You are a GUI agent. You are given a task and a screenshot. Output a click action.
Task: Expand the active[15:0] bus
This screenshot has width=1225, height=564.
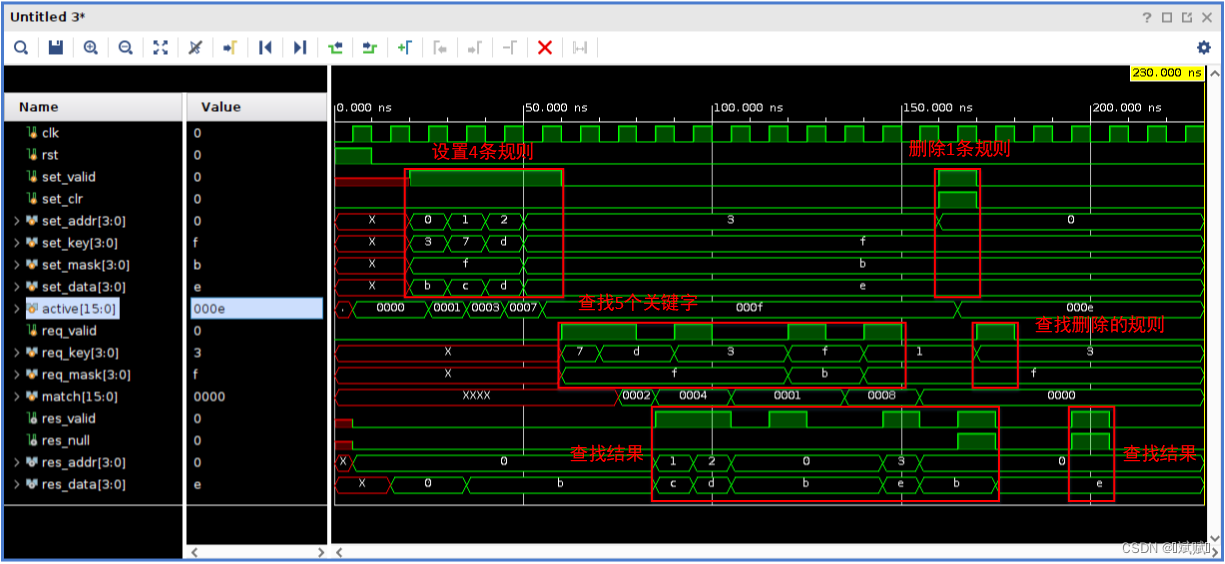[x=16, y=309]
